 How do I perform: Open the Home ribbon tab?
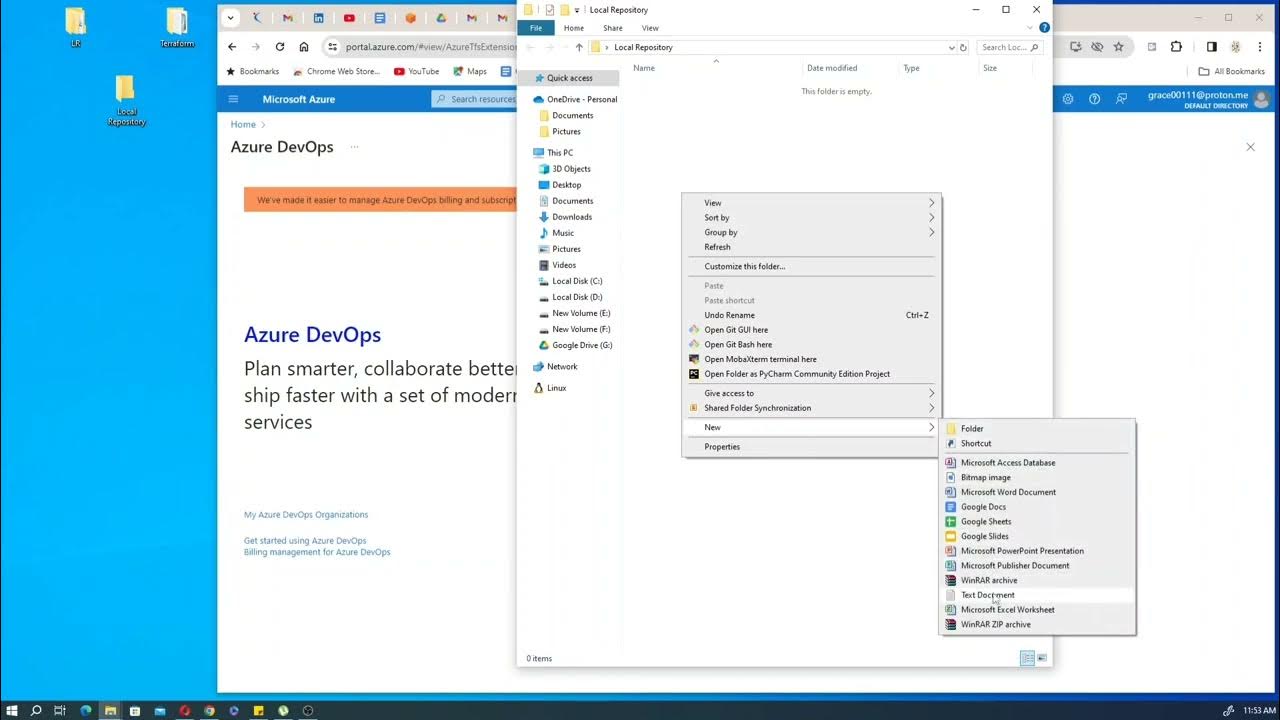click(574, 28)
